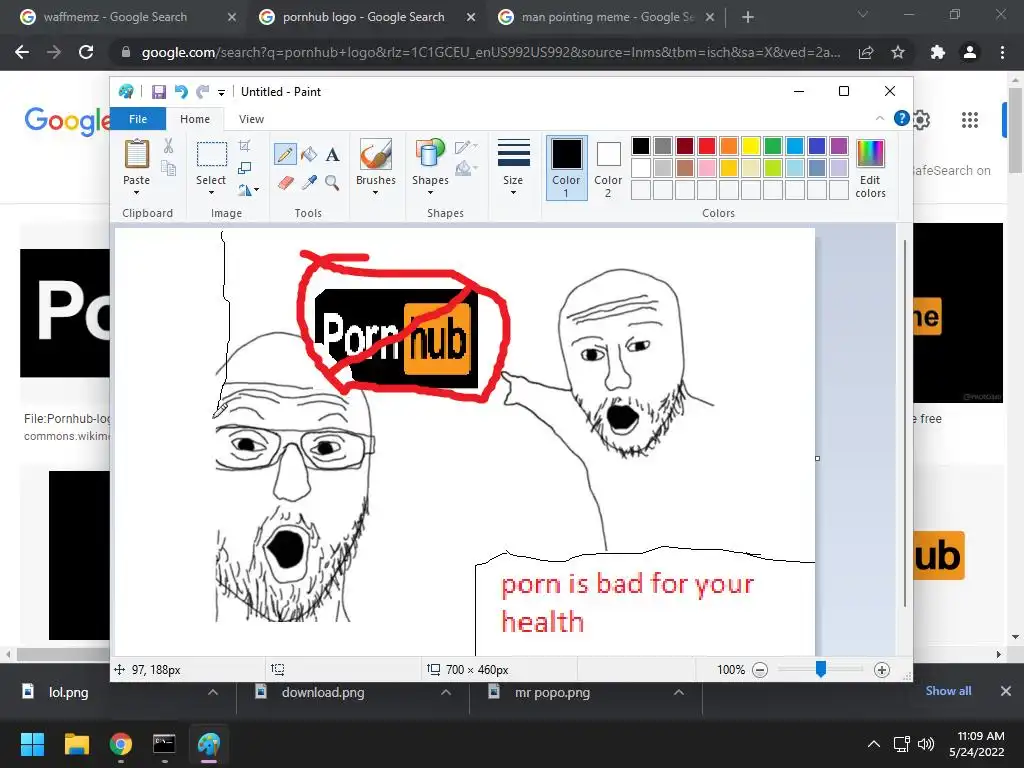Click Share this page icon in address bar

pyautogui.click(x=866, y=52)
